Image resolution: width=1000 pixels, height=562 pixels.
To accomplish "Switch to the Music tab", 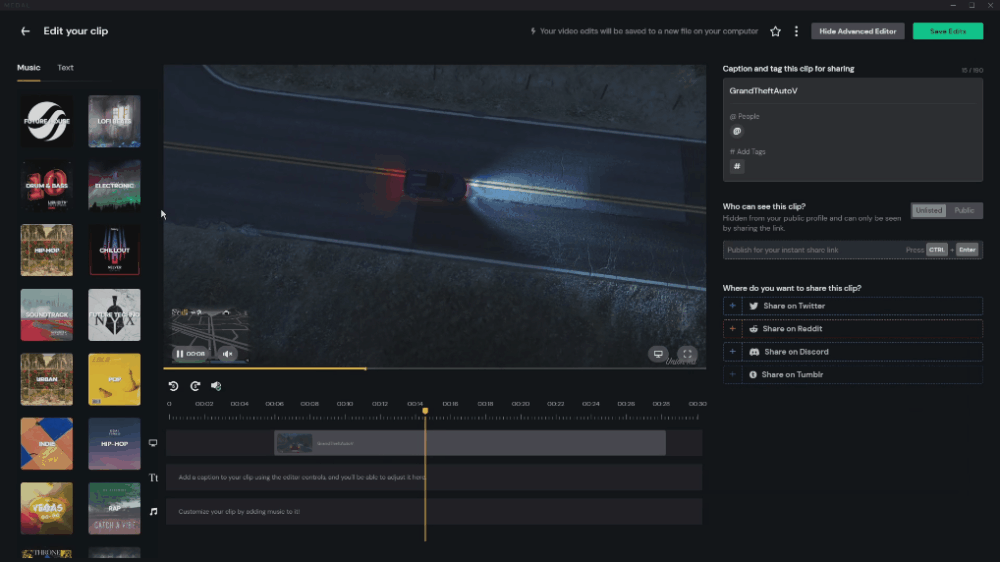I will coord(28,68).
